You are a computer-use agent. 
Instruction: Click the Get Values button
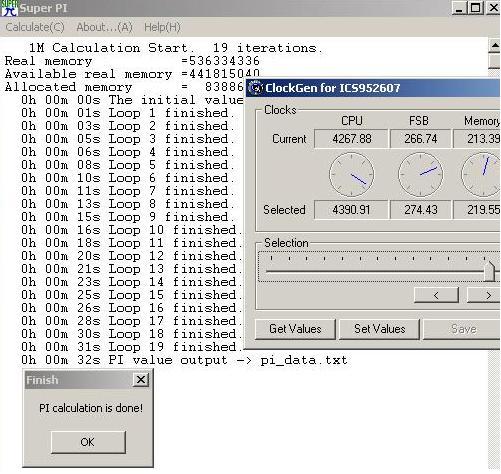tap(295, 329)
